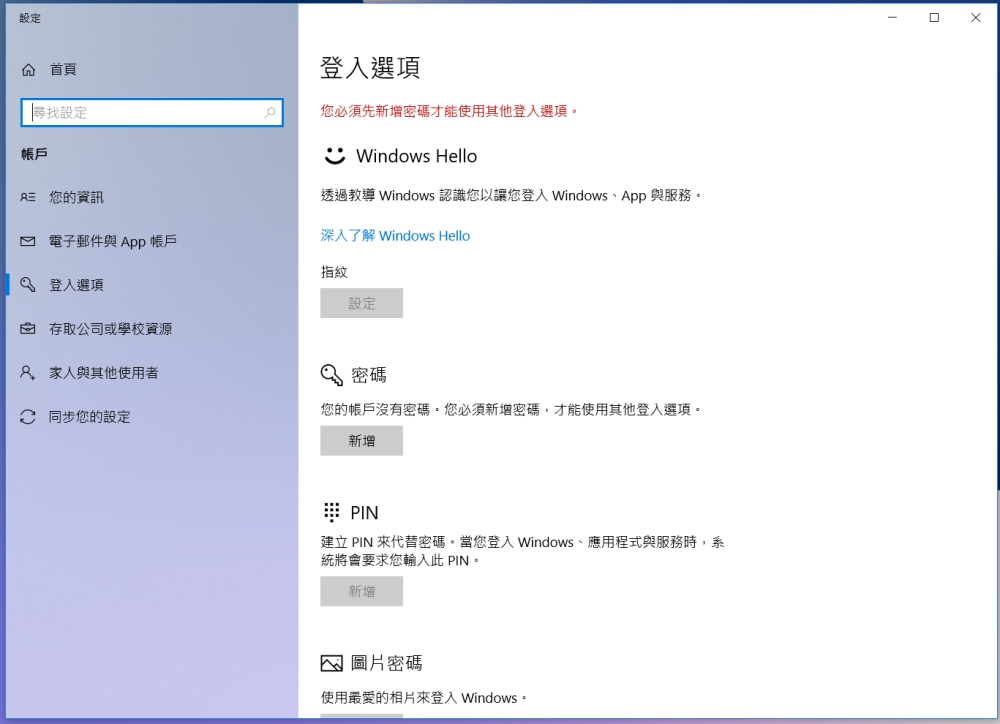Click the key icon beside 登入選項 in sidebar
1000x724 pixels.
click(27, 284)
